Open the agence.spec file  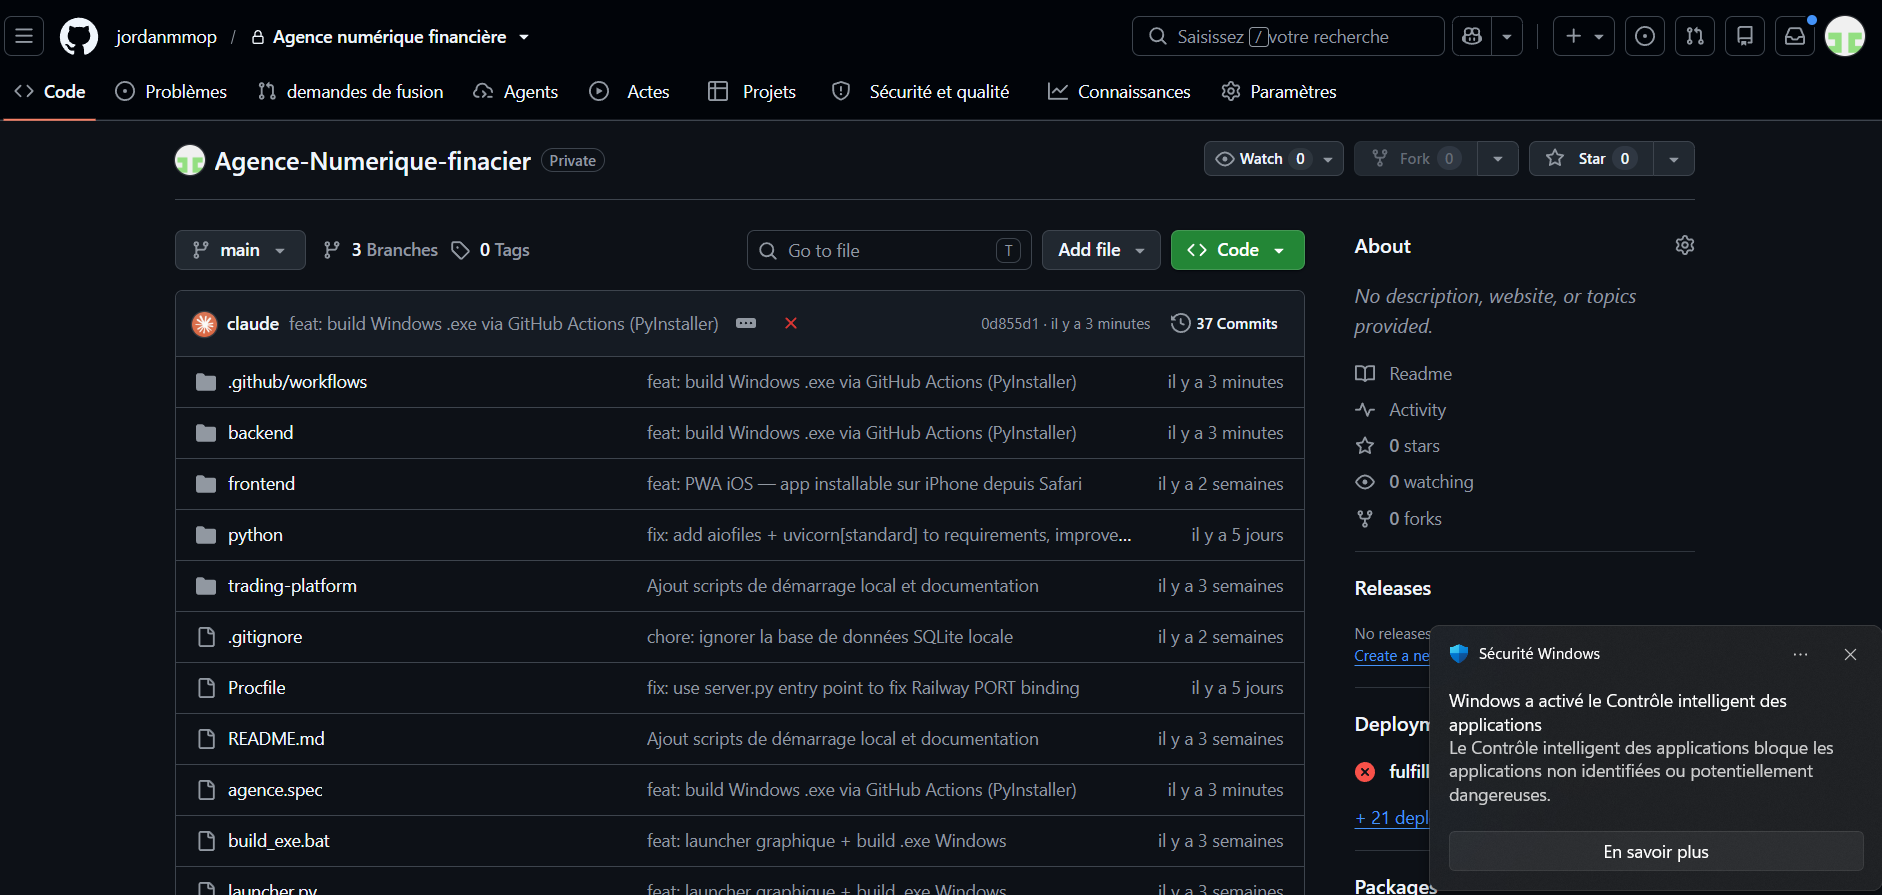tap(275, 790)
